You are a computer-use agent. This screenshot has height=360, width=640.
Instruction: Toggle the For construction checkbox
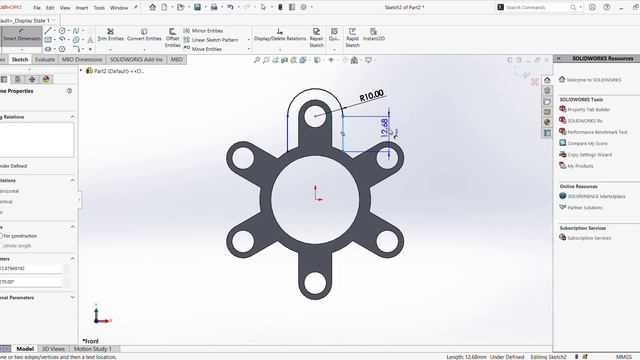click(1, 236)
